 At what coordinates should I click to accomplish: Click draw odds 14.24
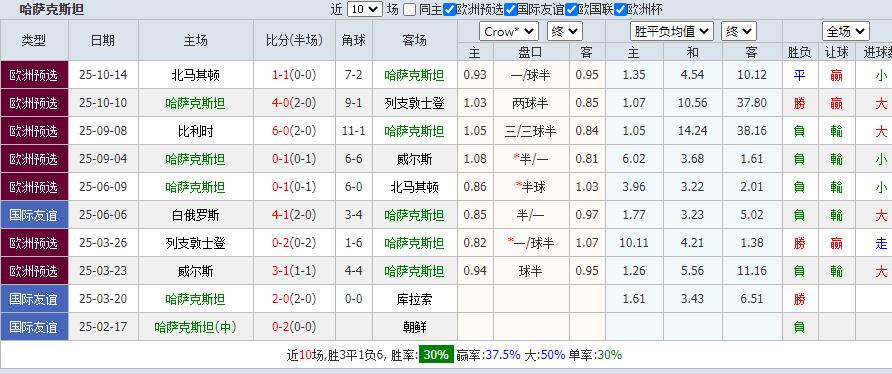tap(692, 131)
